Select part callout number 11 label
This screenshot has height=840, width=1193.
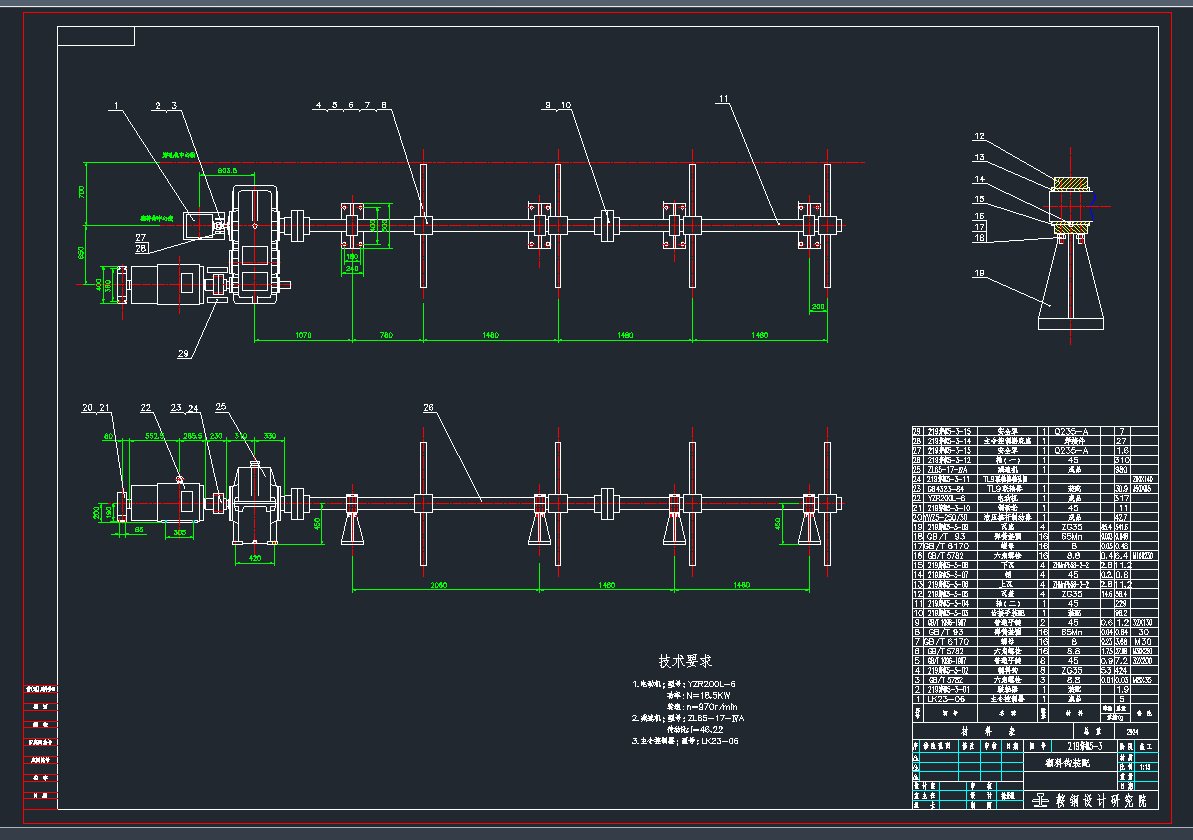click(723, 98)
